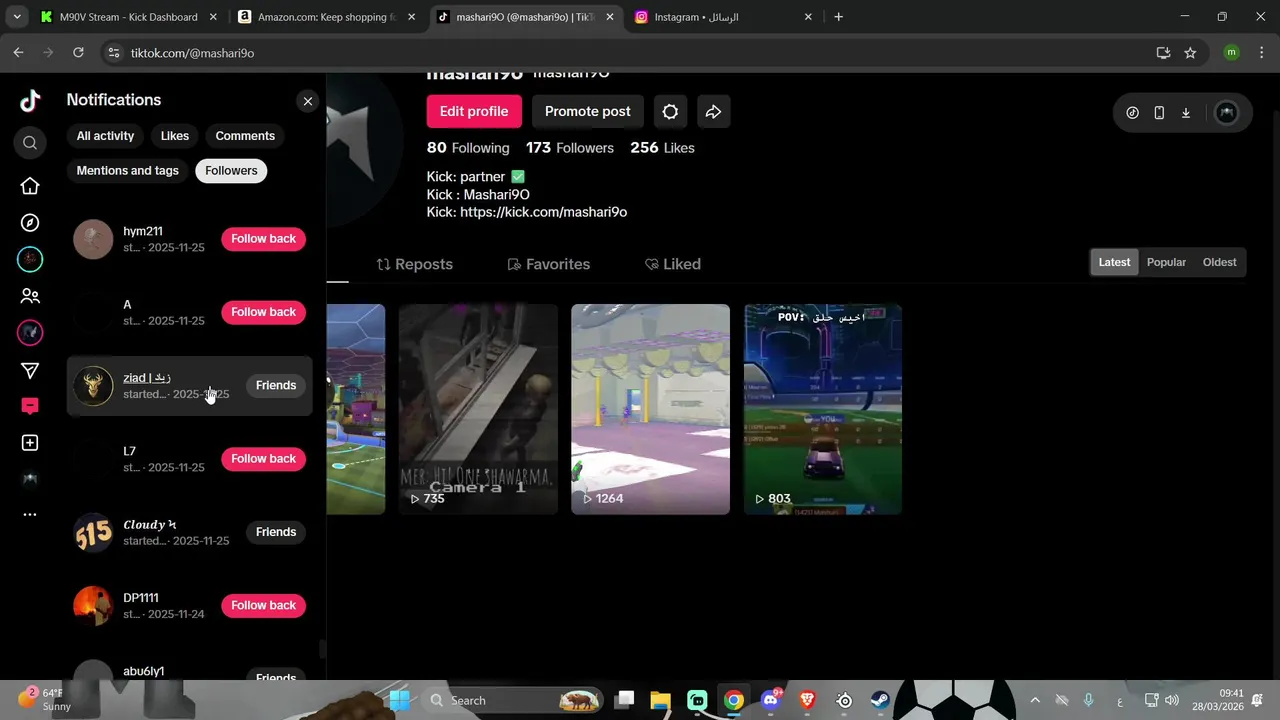Image resolution: width=1280 pixels, height=720 pixels.
Task: Open the kick.com/mashari9o bio link
Action: [543, 212]
